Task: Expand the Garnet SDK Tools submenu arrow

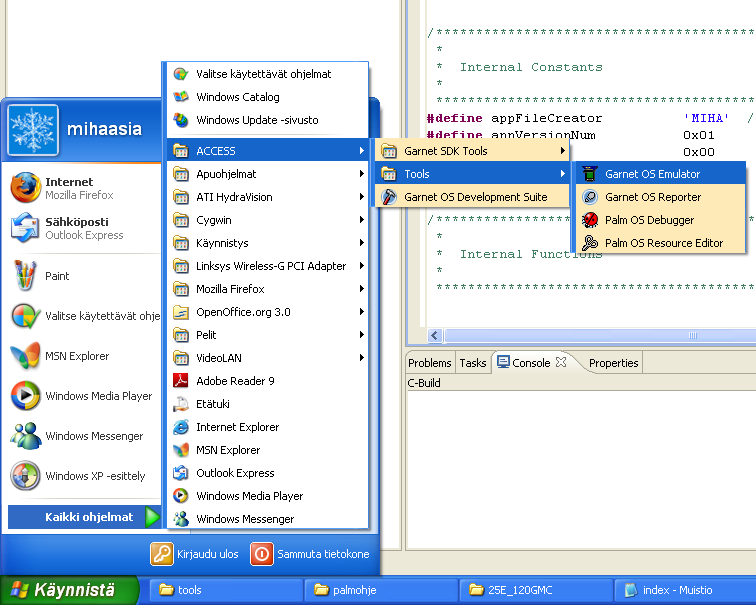Action: 562,151
